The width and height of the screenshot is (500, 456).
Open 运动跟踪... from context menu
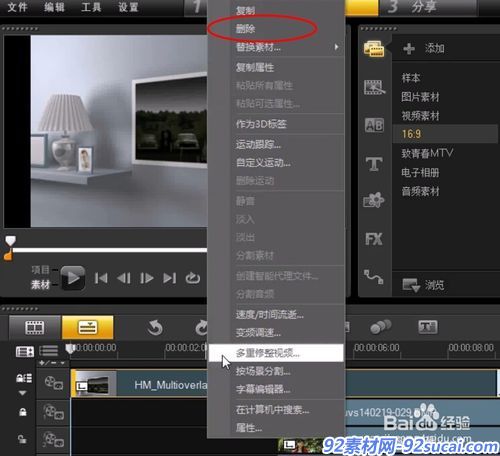click(x=258, y=145)
